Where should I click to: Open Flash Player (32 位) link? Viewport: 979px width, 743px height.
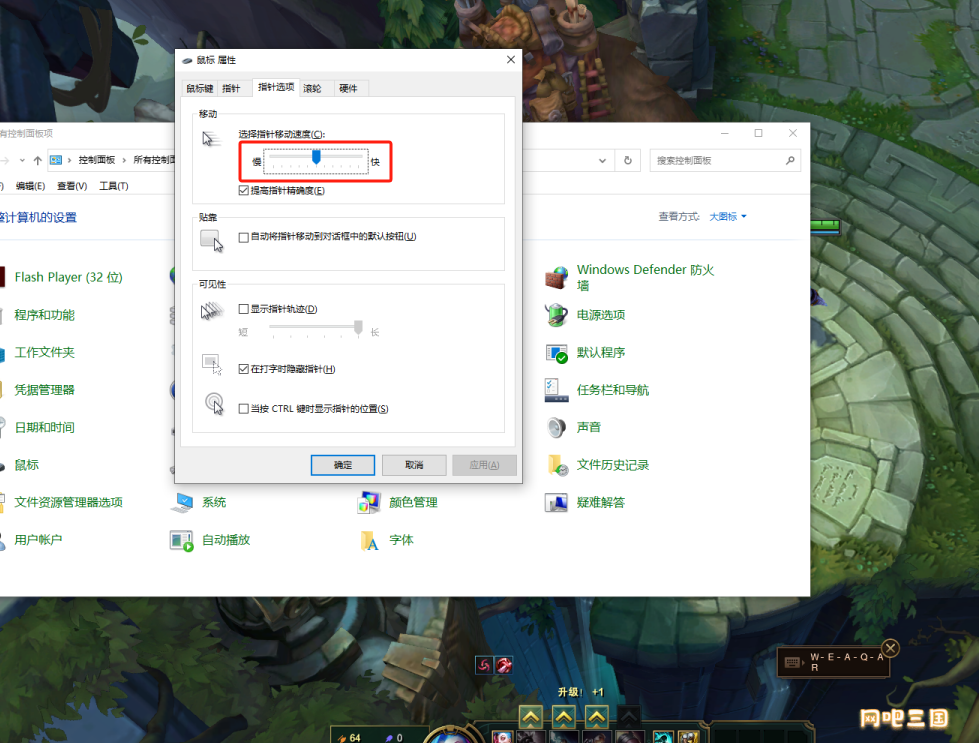[x=69, y=277]
